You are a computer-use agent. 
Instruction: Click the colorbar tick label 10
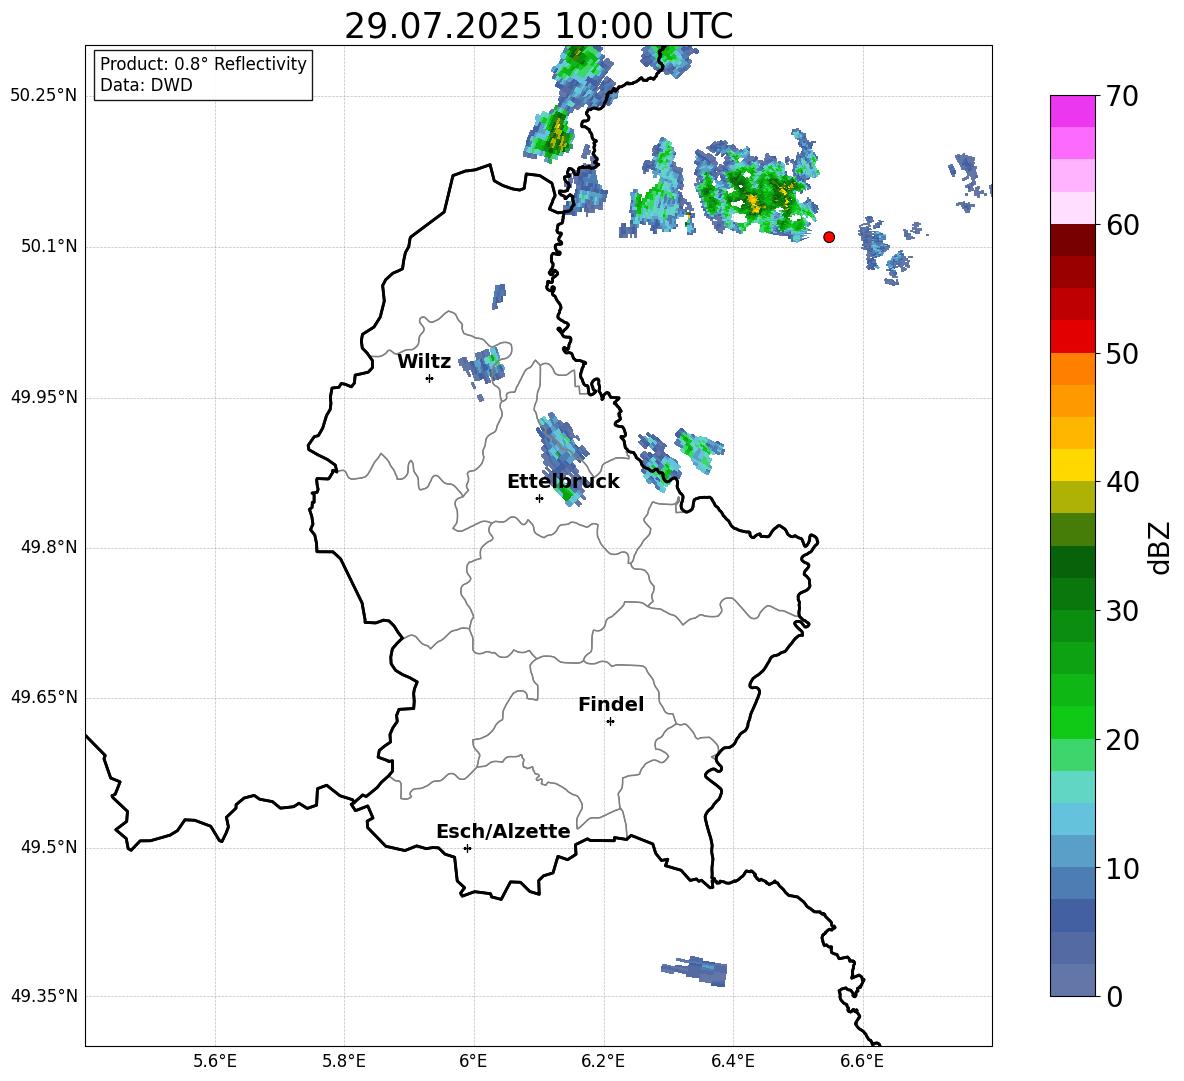click(x=1122, y=869)
